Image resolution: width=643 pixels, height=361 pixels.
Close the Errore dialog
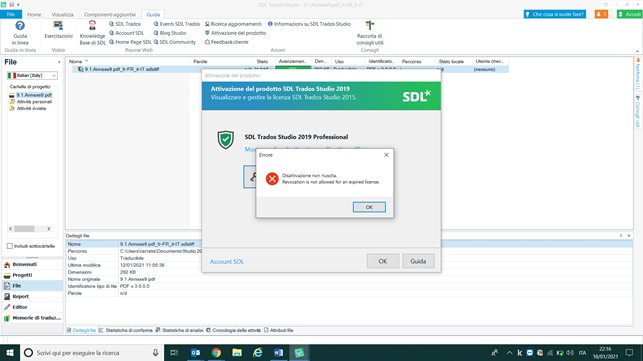point(386,155)
